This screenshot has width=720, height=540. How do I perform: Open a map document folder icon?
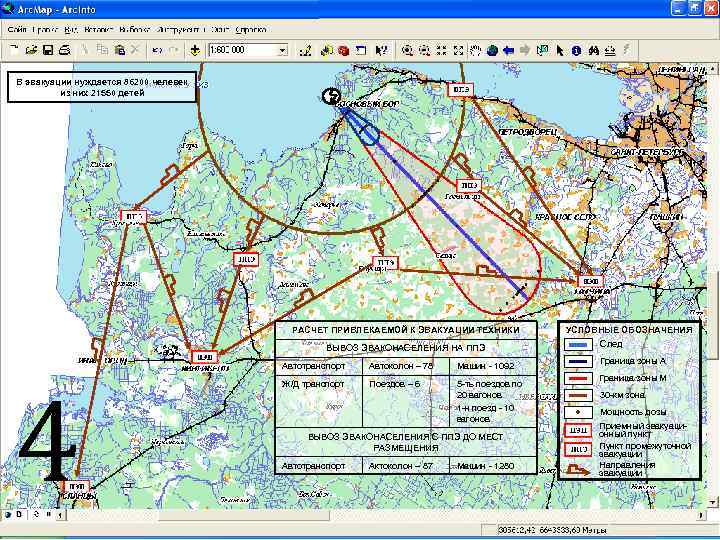tap(31, 50)
